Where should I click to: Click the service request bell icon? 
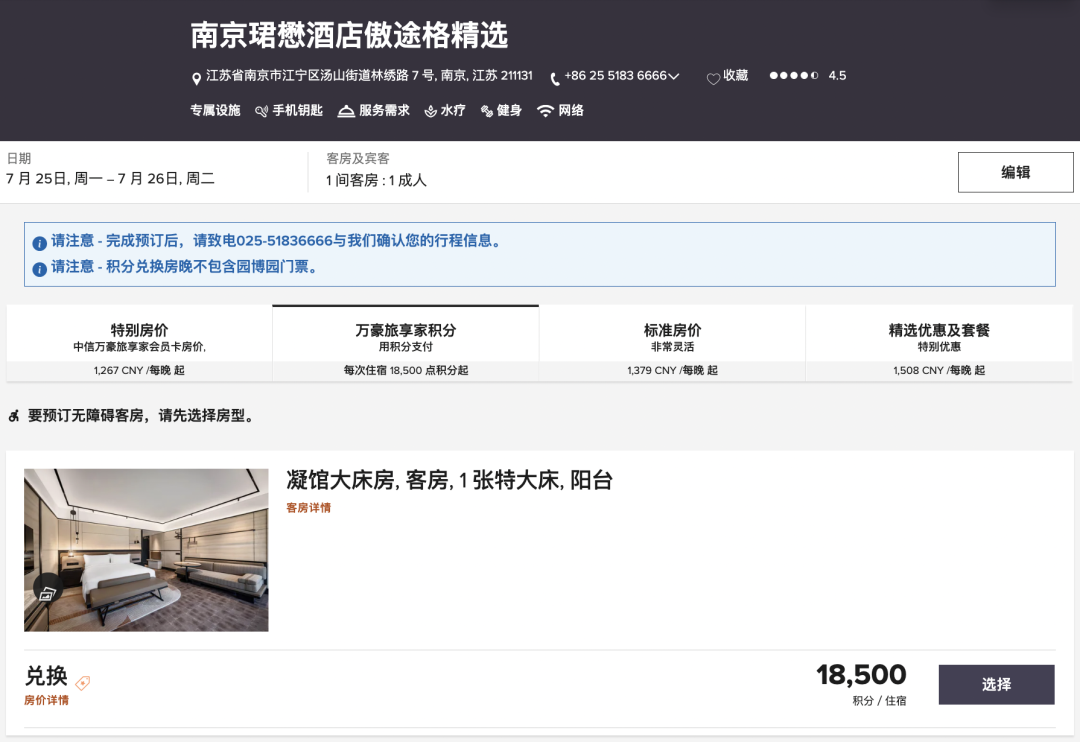(x=346, y=111)
